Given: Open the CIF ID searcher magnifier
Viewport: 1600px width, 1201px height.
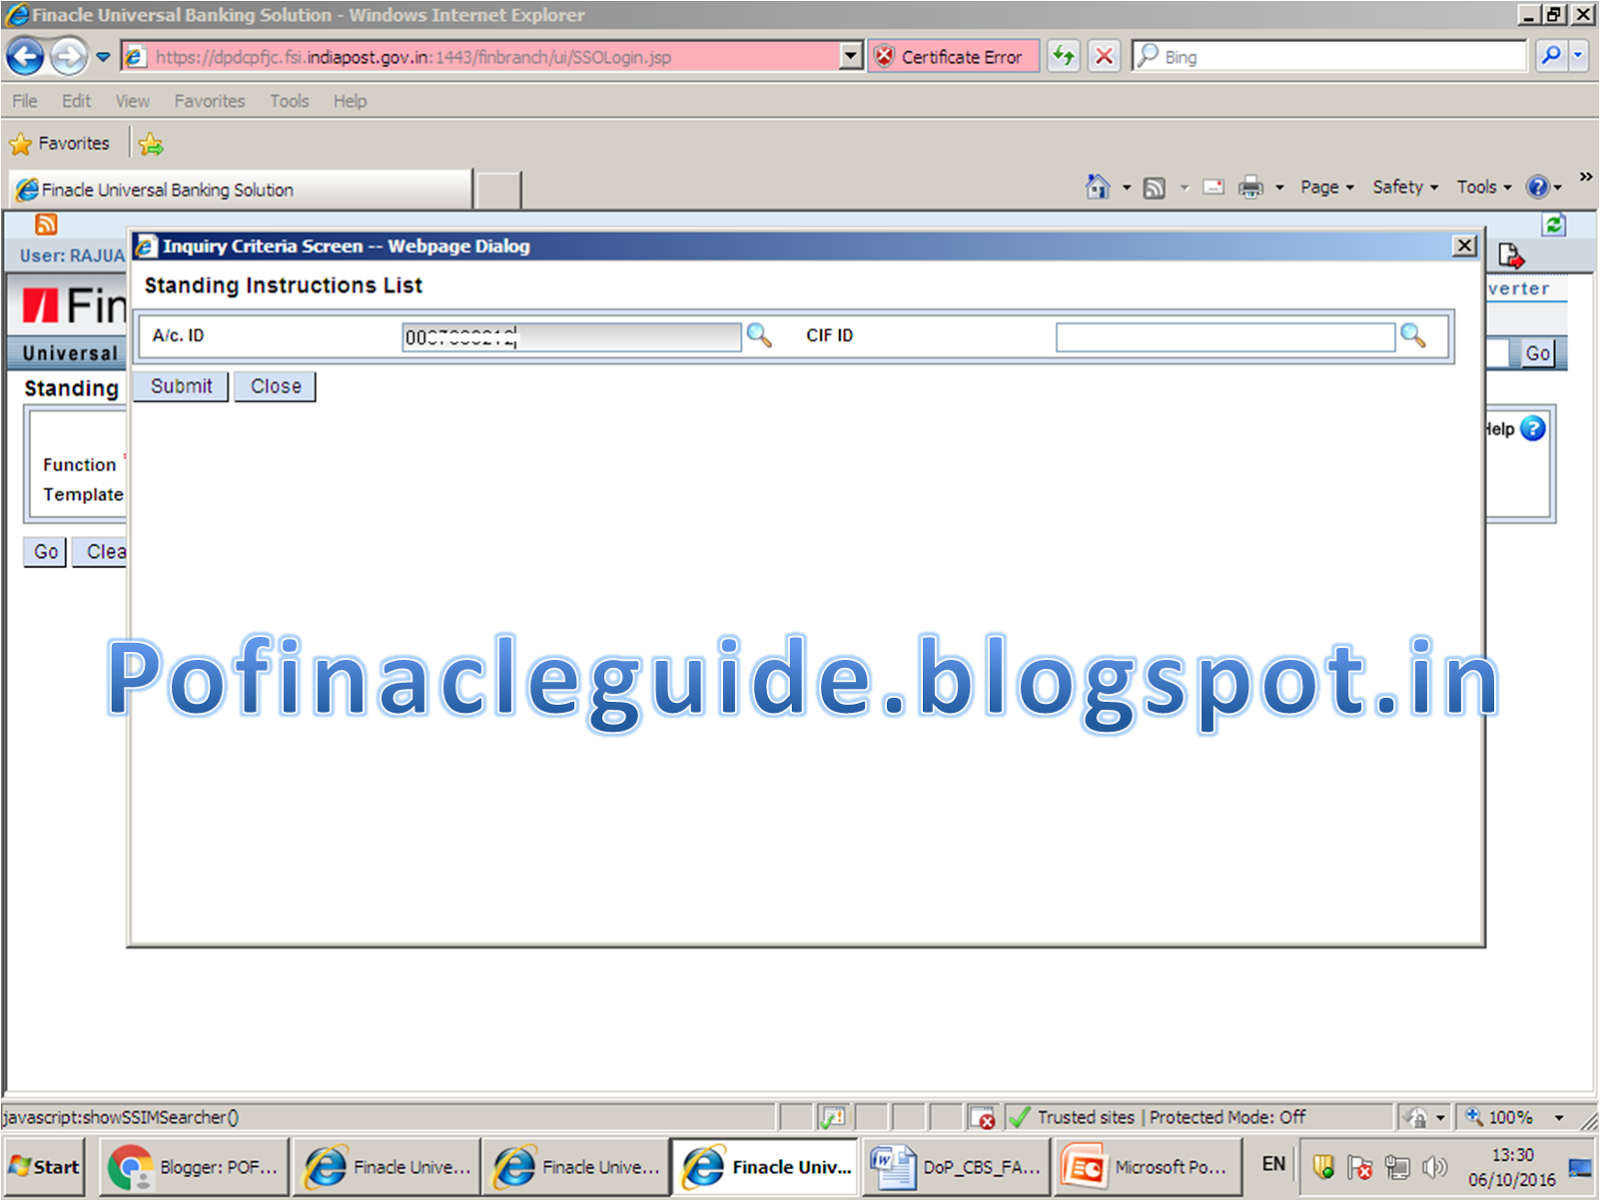Looking at the screenshot, I should pos(1413,337).
